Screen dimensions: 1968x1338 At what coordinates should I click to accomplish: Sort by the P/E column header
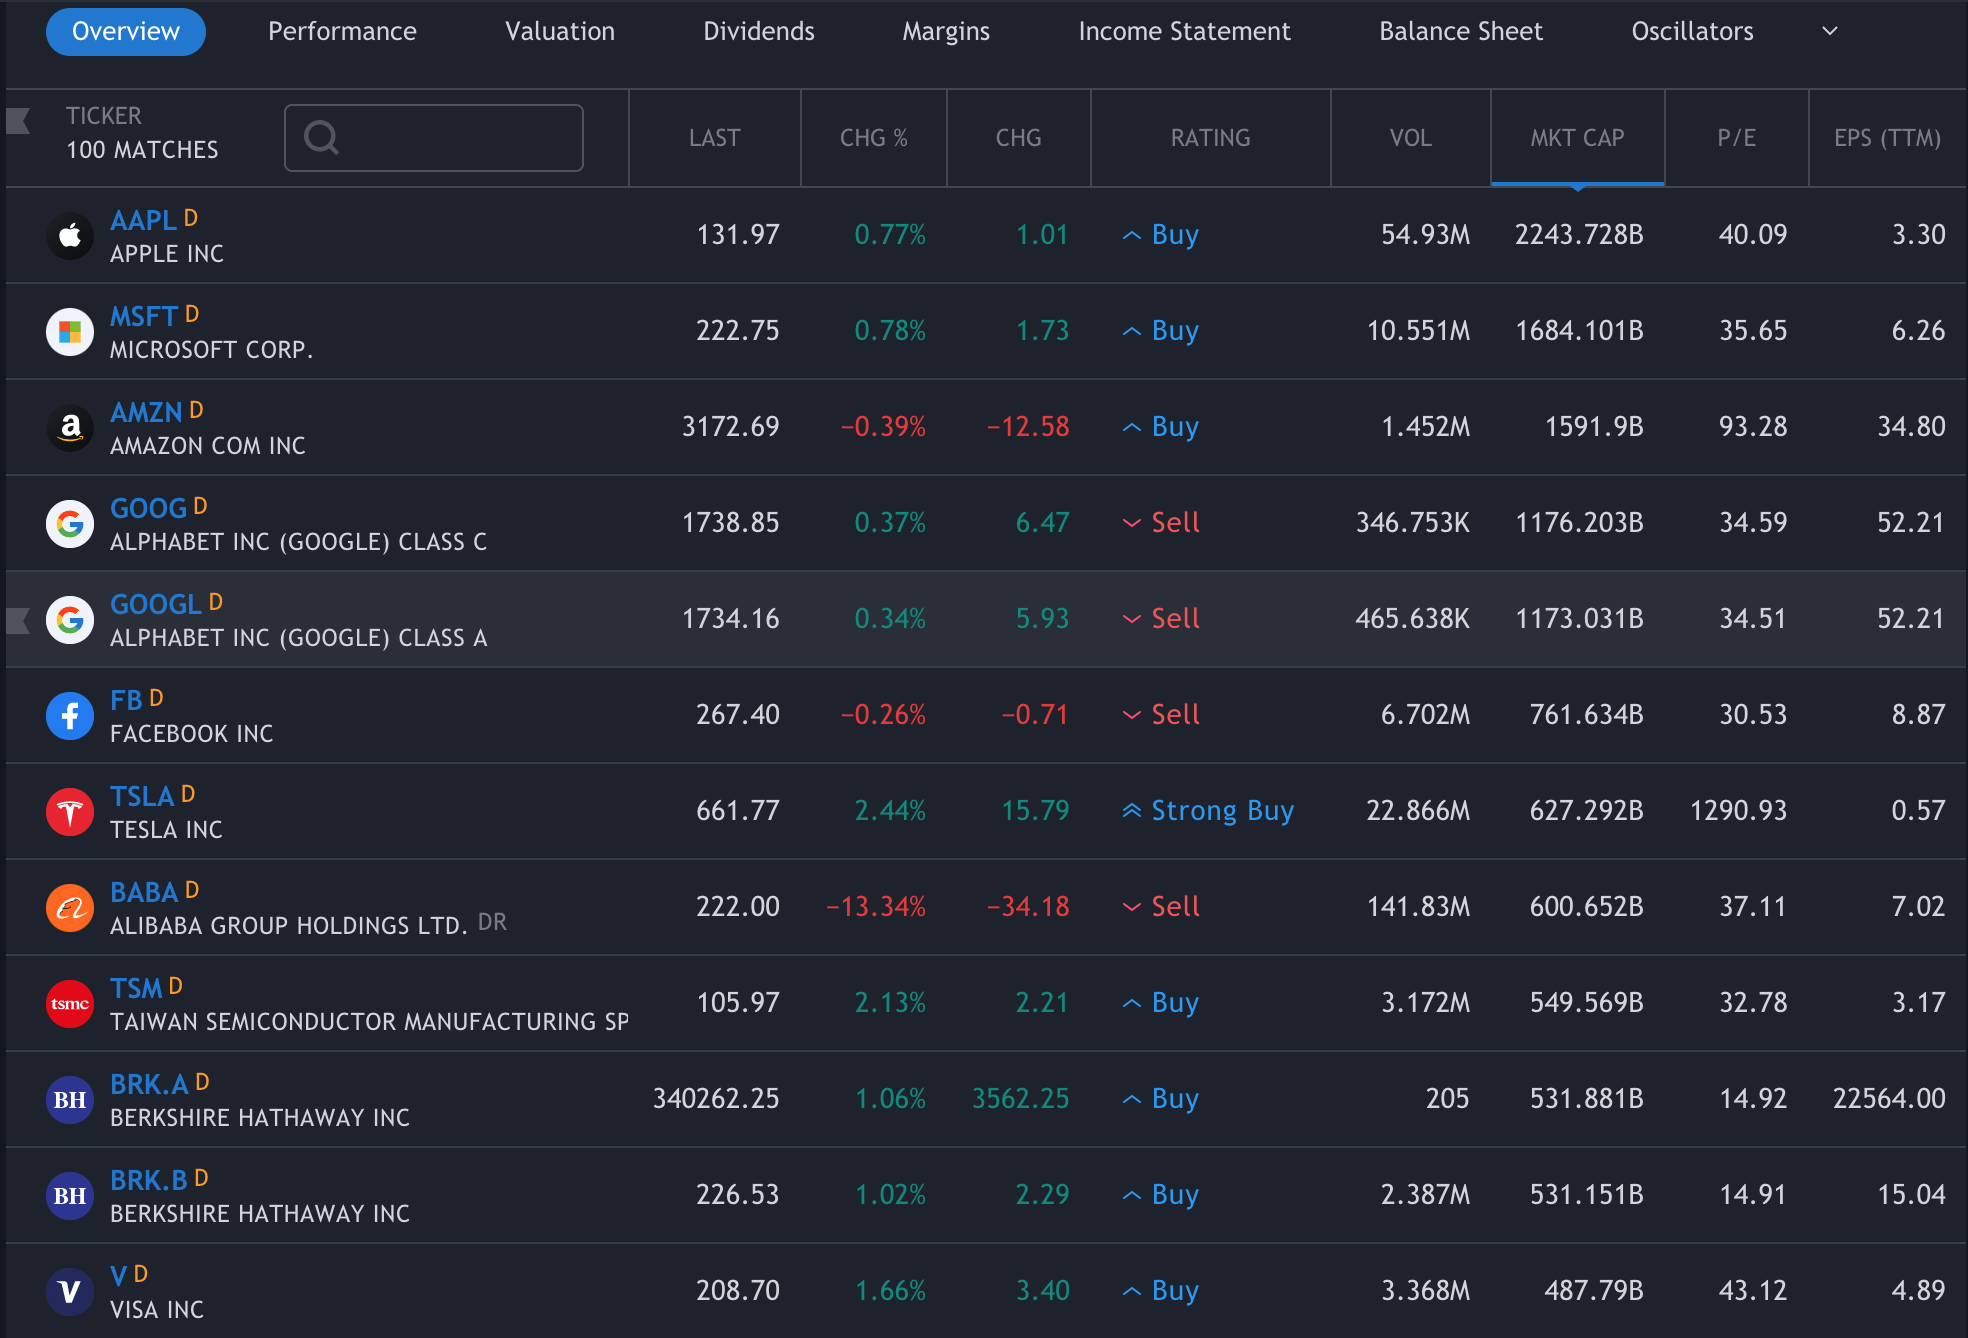[x=1737, y=138]
